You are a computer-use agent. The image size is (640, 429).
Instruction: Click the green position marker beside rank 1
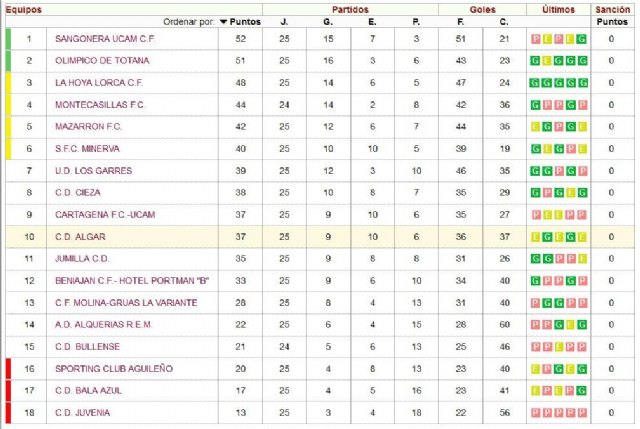click(8, 39)
